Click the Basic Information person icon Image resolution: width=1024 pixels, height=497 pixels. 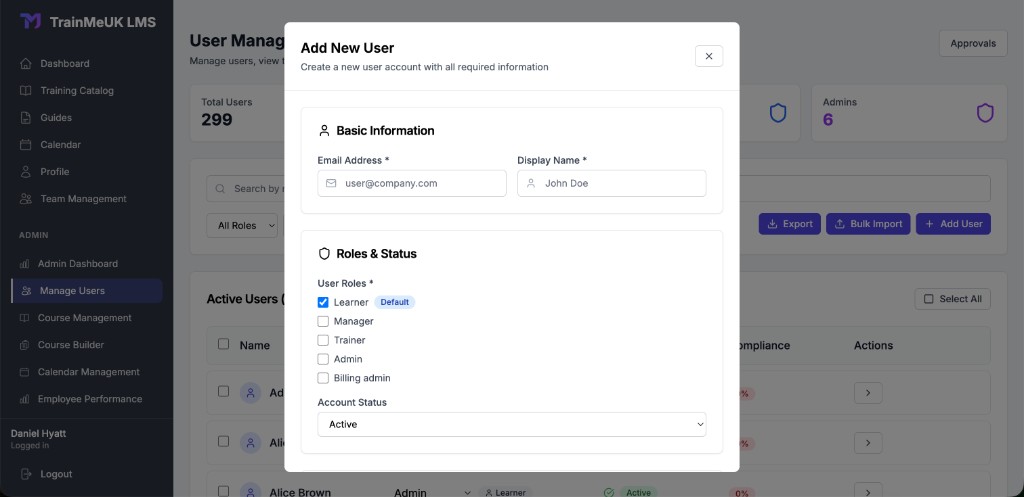324,131
